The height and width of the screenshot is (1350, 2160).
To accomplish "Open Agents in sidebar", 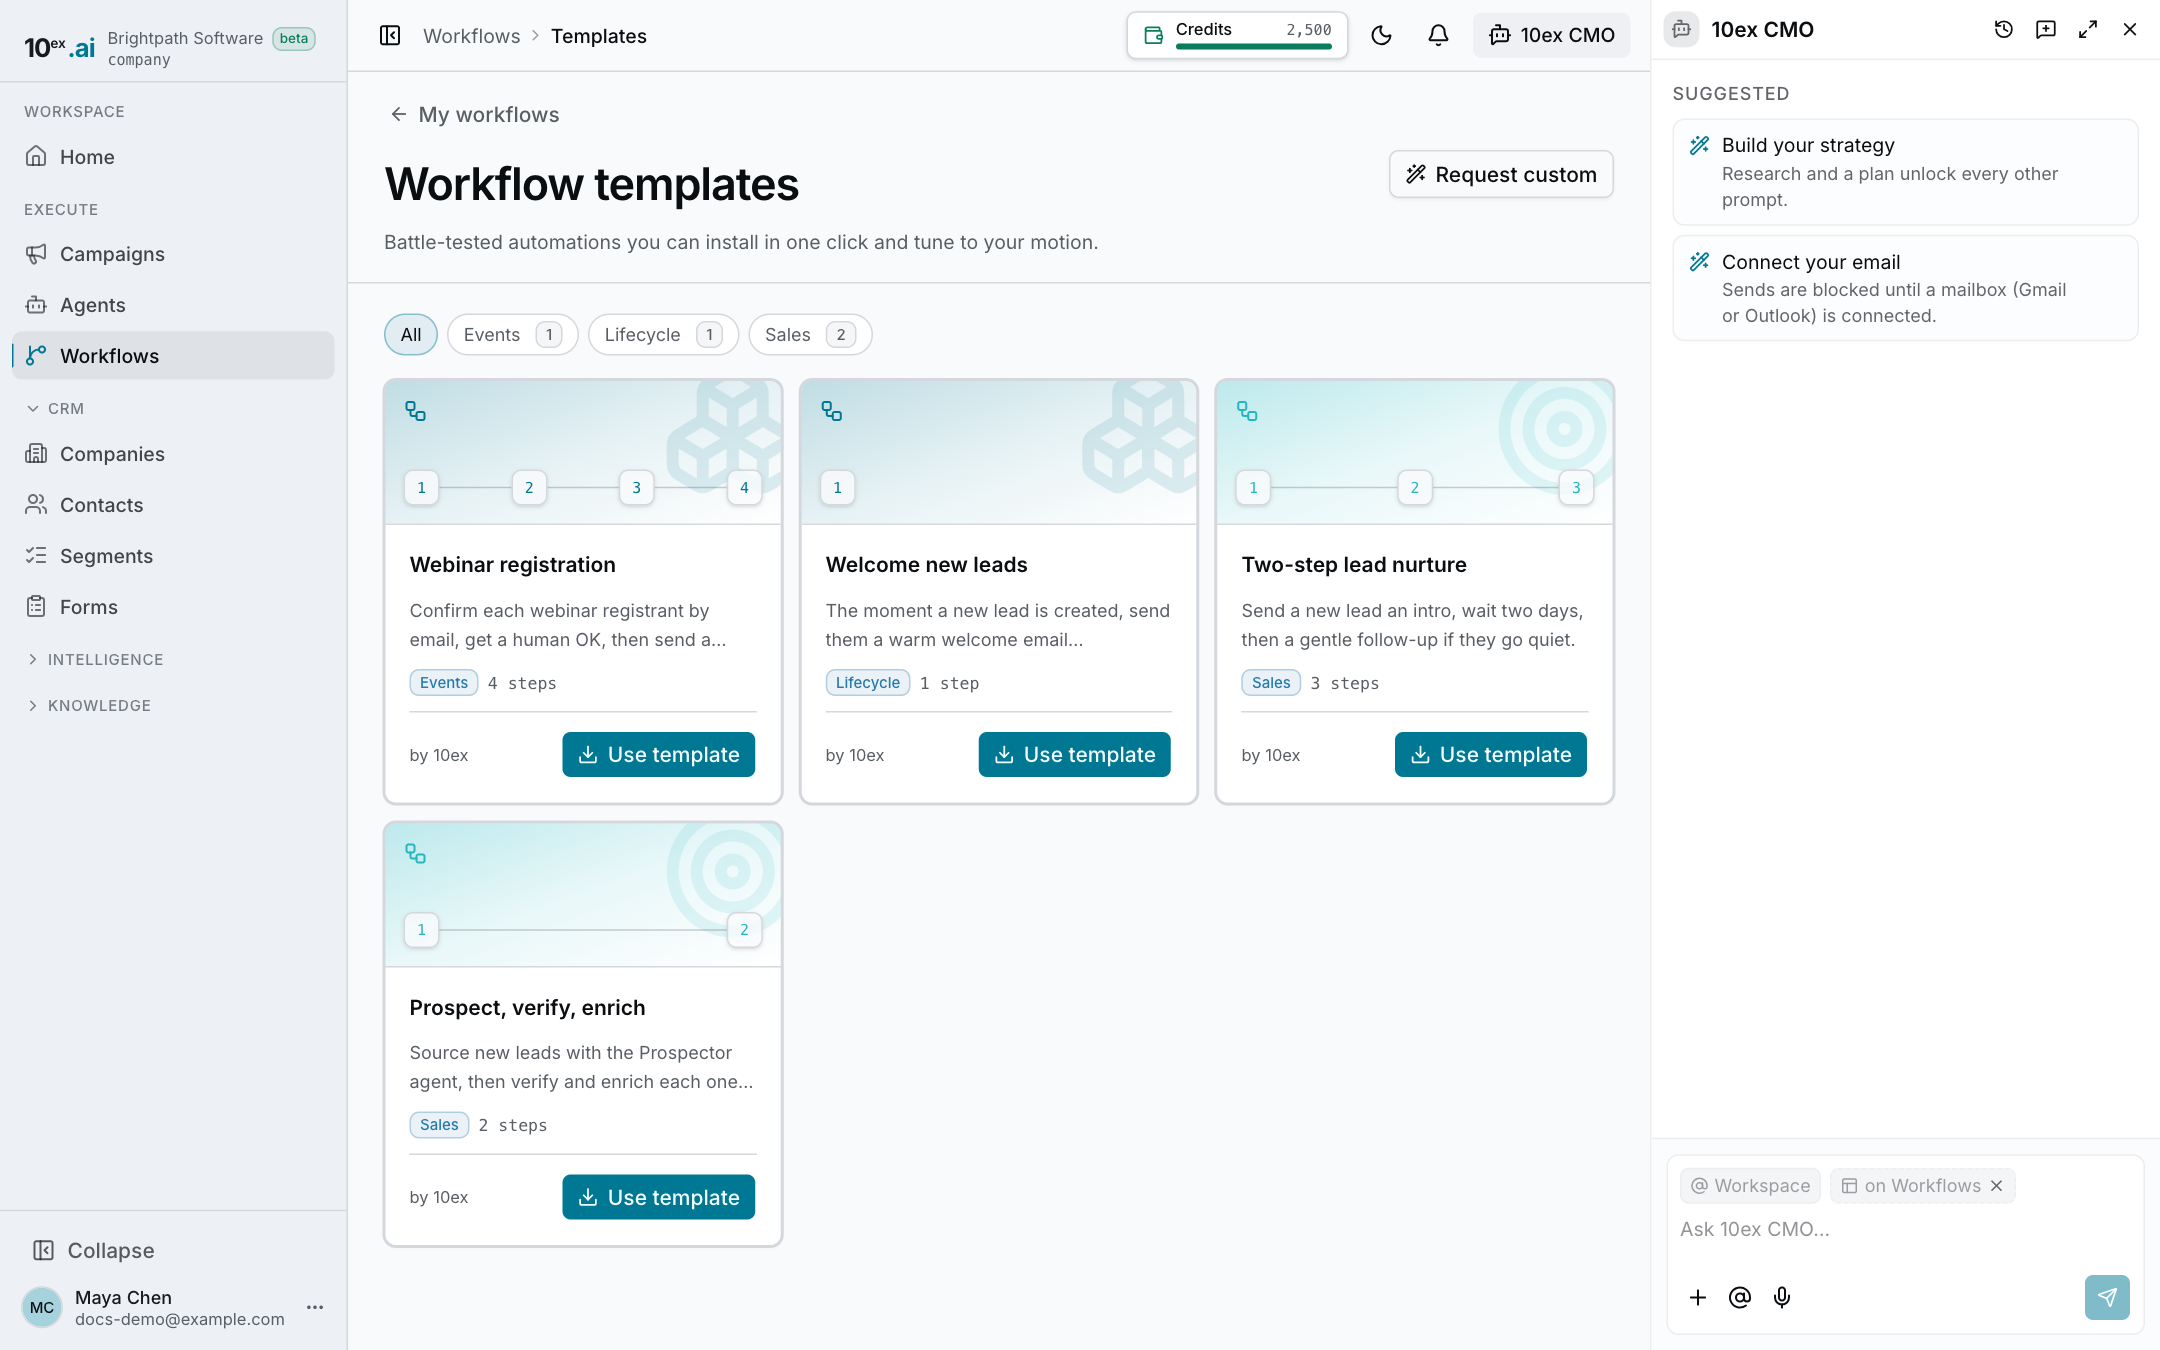I will [173, 305].
